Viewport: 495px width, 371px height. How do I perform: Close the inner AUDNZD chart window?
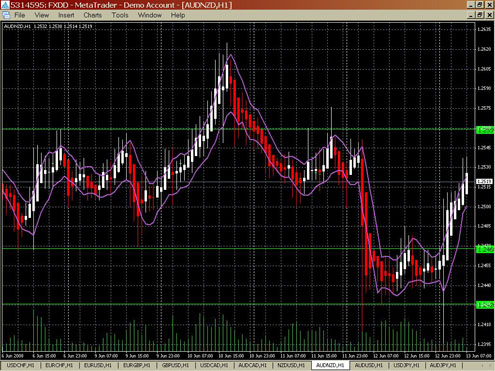(490, 15)
